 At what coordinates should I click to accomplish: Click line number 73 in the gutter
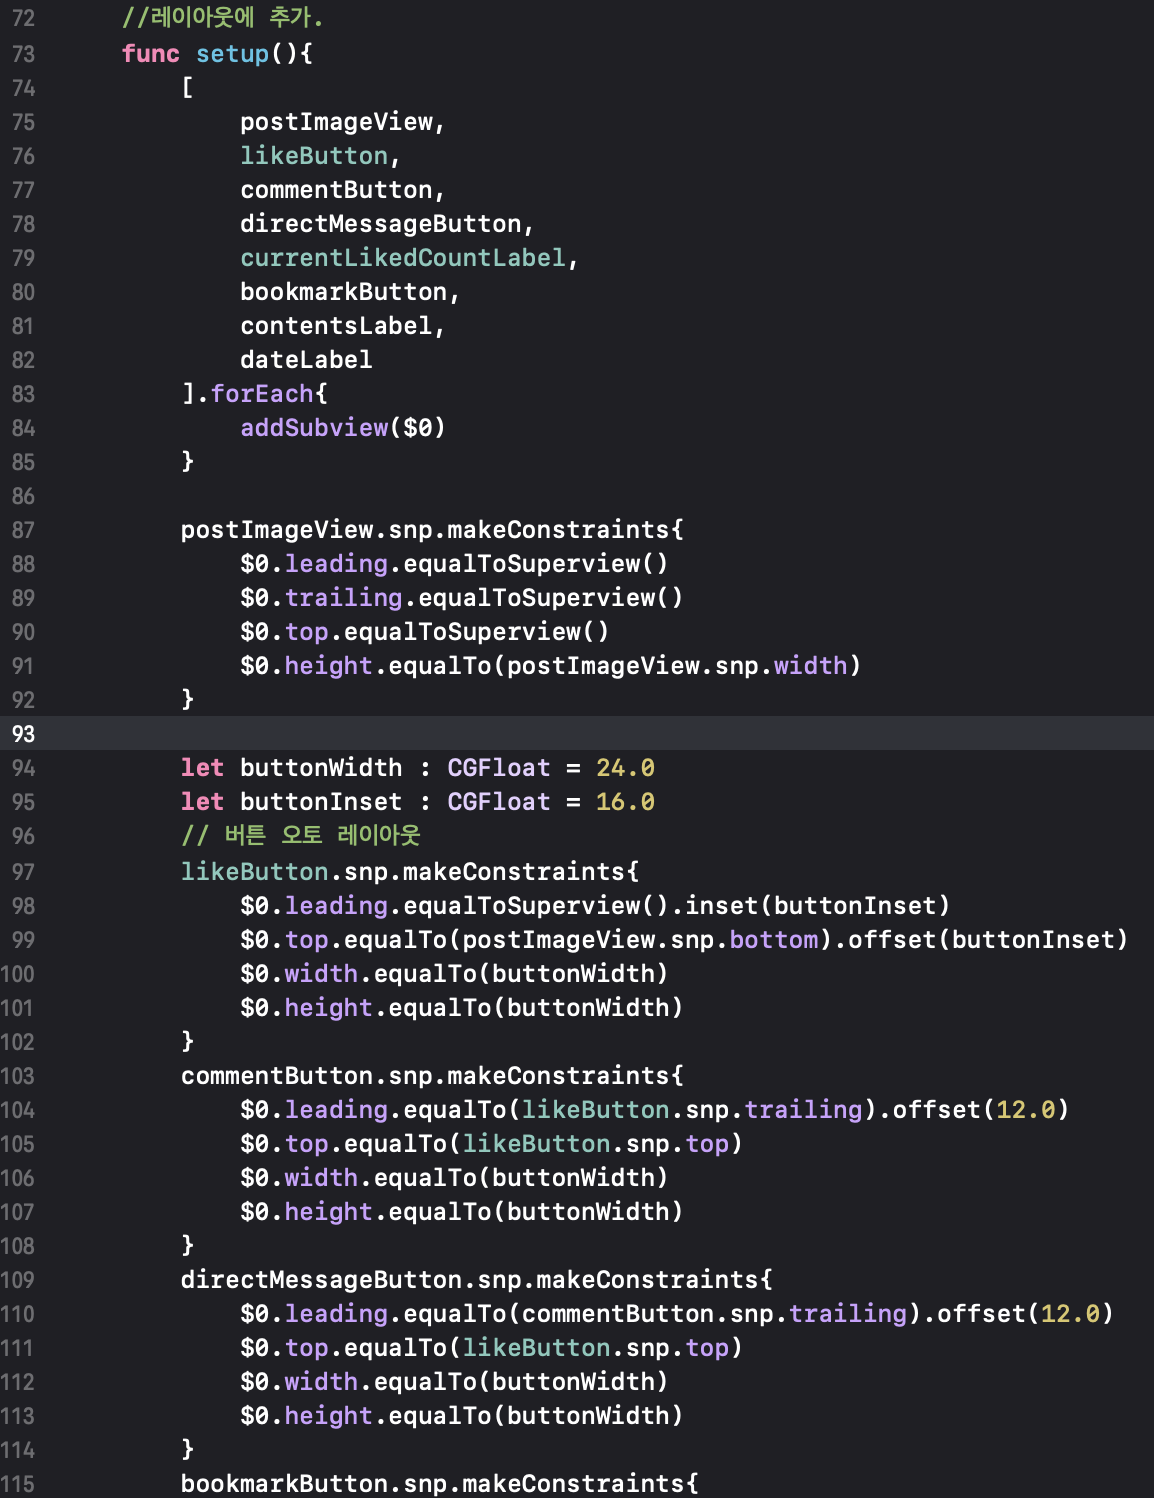[23, 54]
